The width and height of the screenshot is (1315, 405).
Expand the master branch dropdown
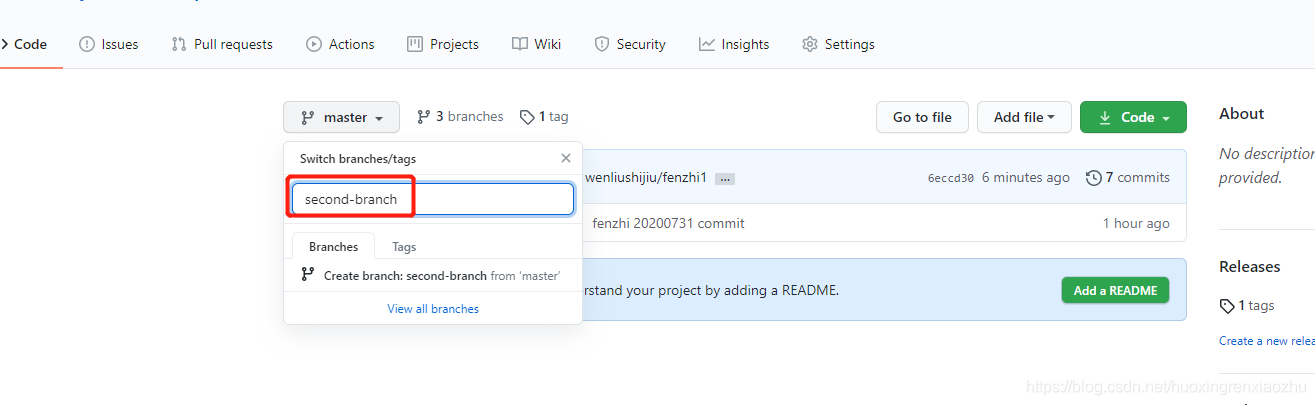(341, 117)
